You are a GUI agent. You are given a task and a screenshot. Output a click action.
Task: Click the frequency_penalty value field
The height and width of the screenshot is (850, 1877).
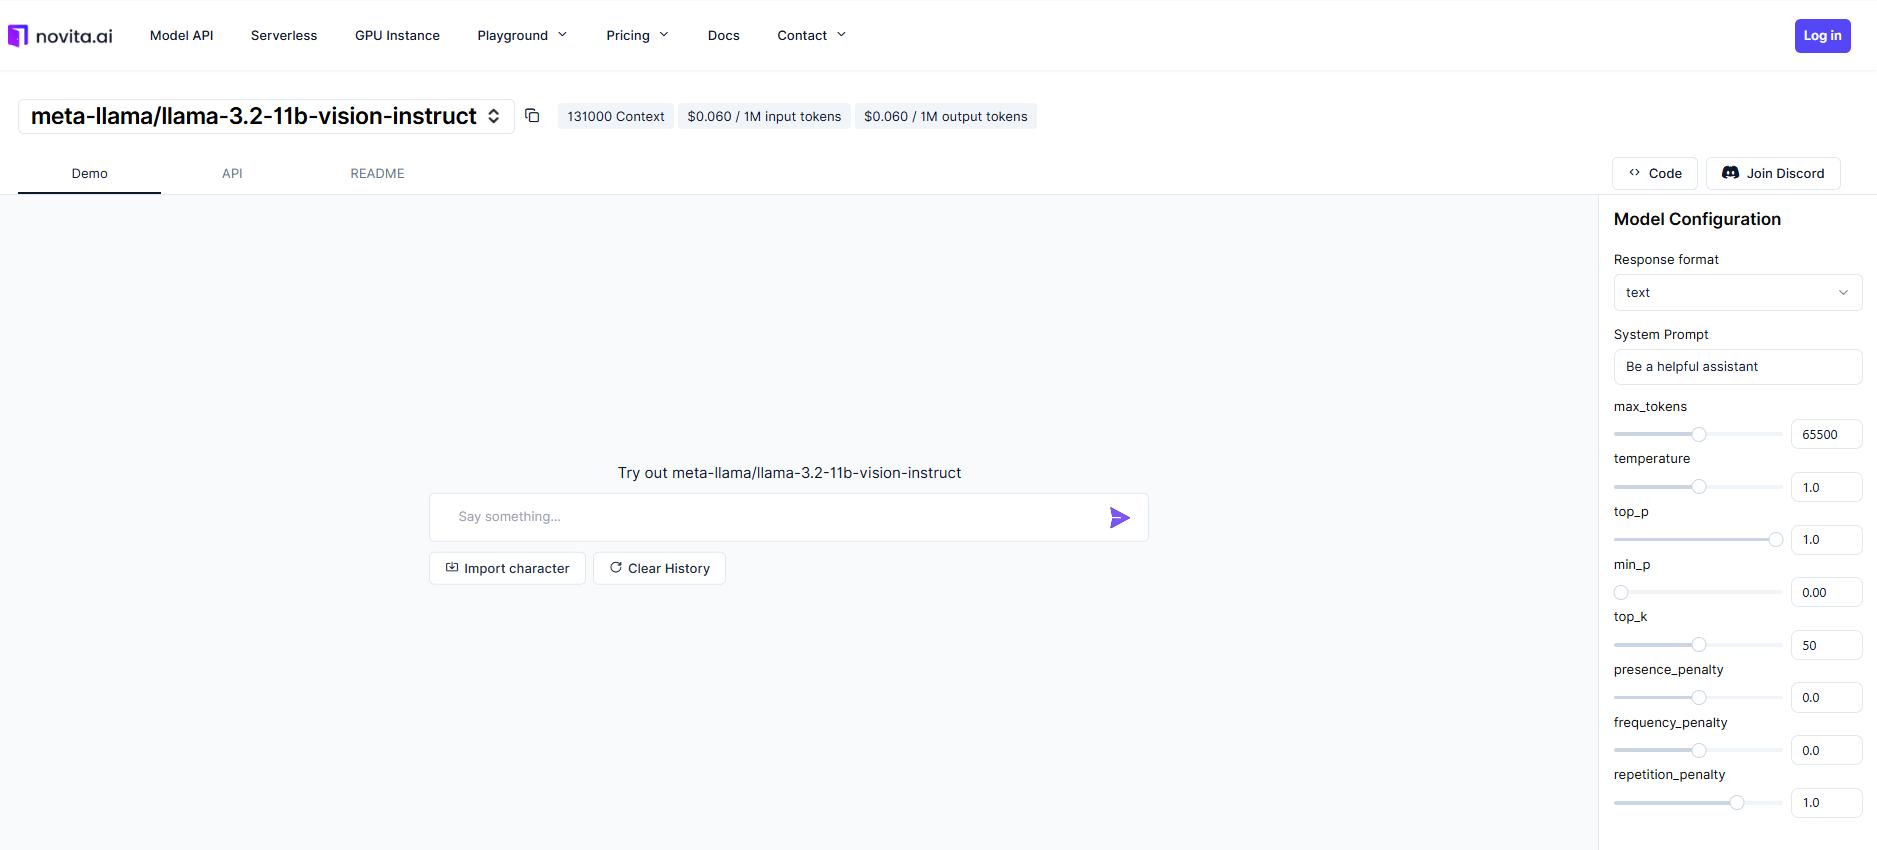(1826, 750)
